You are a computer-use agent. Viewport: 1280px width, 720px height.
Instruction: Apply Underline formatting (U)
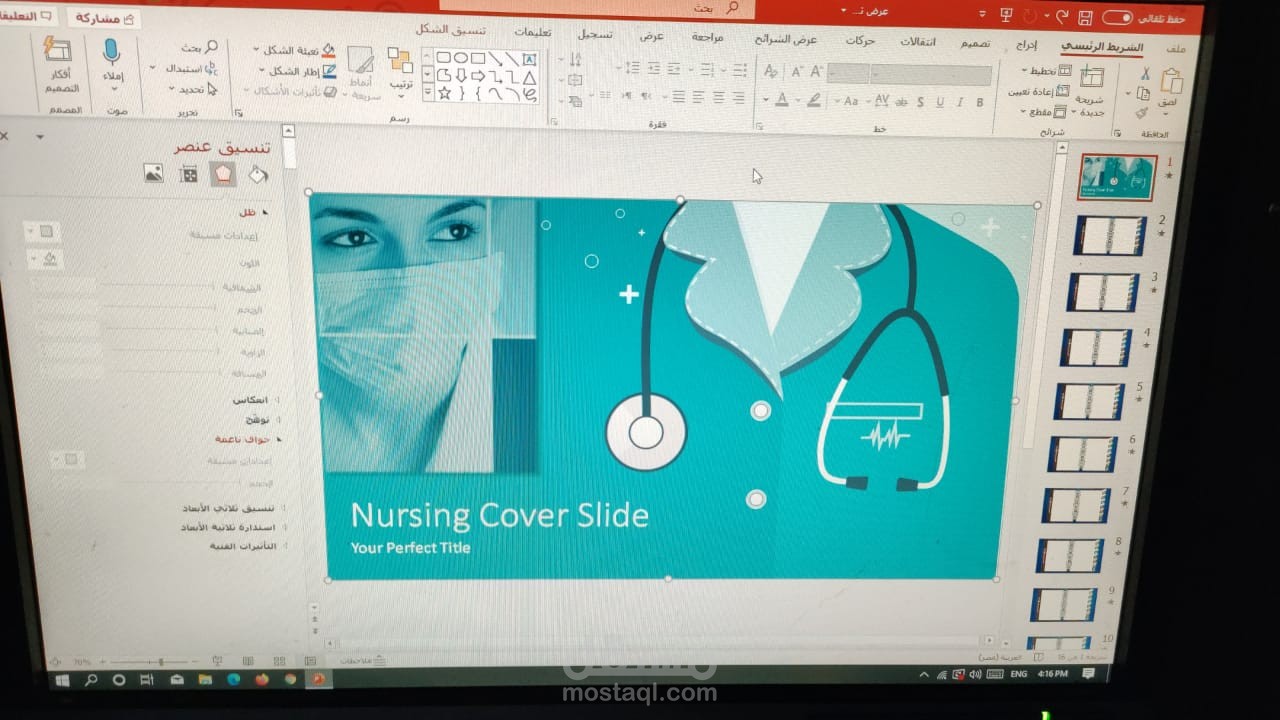click(940, 101)
